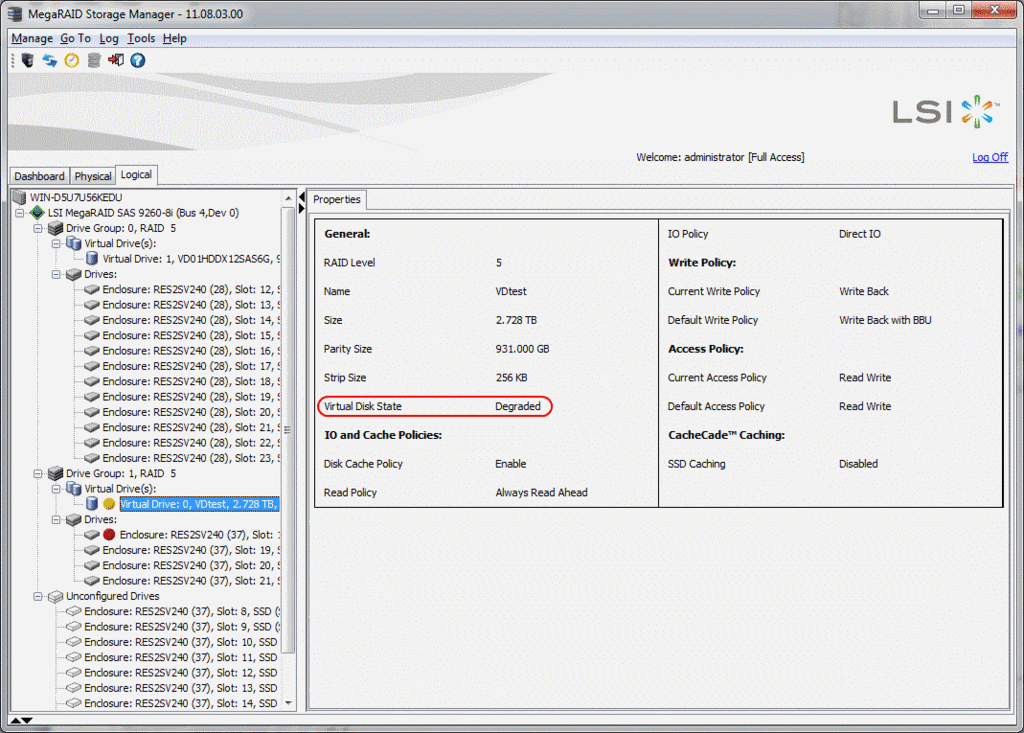Collapse Drive Group 0 in the tree
The width and height of the screenshot is (1024, 733).
(38, 228)
